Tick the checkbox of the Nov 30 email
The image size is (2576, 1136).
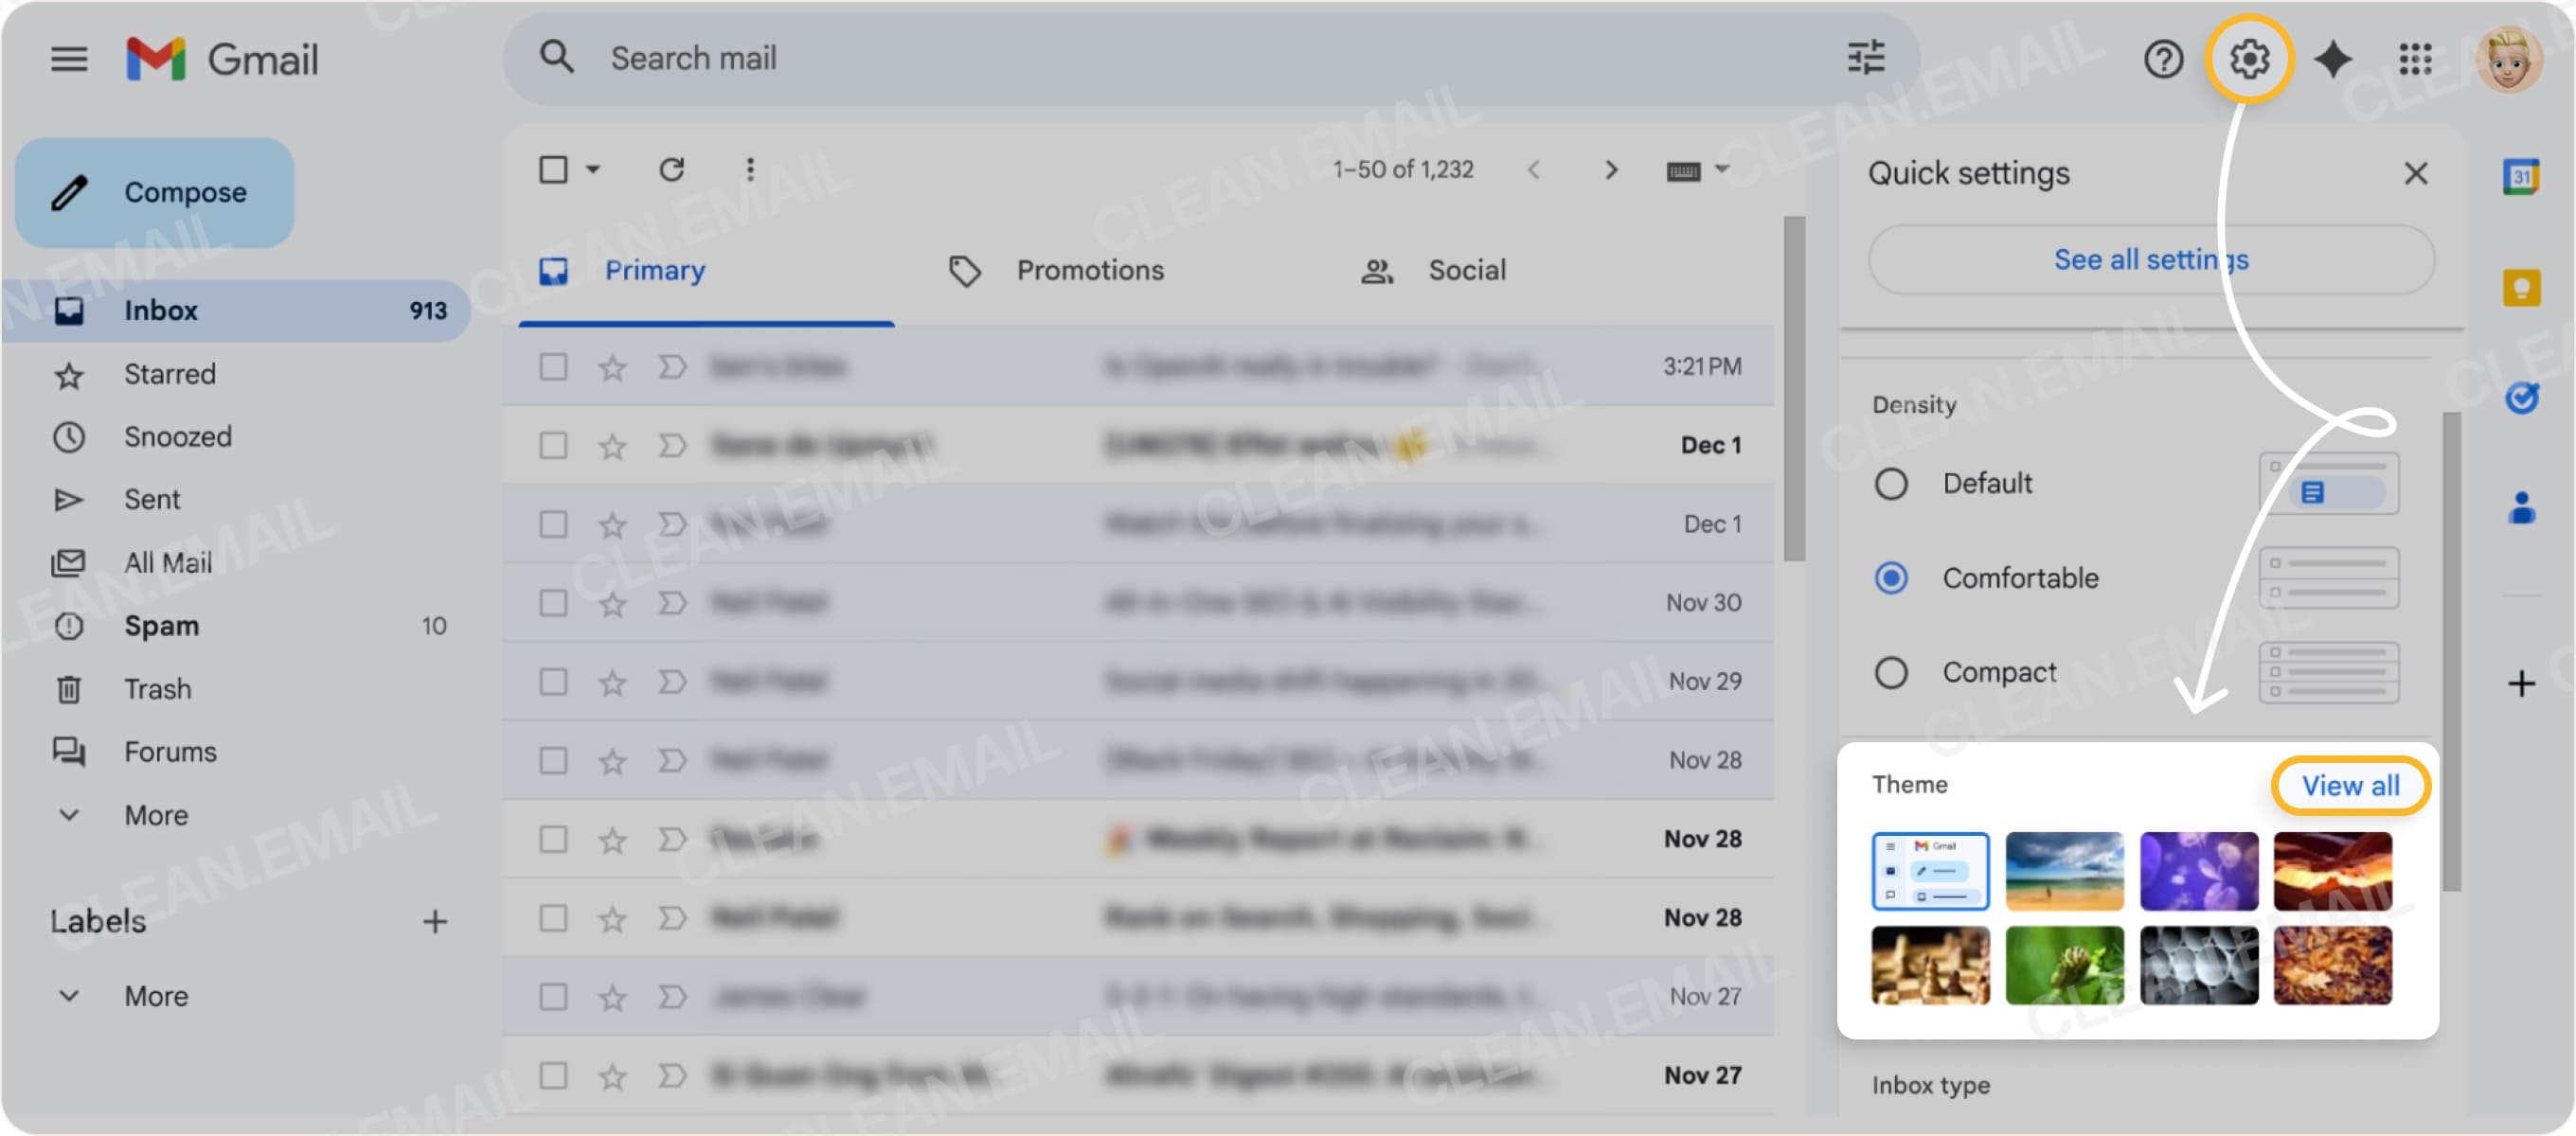pos(553,603)
